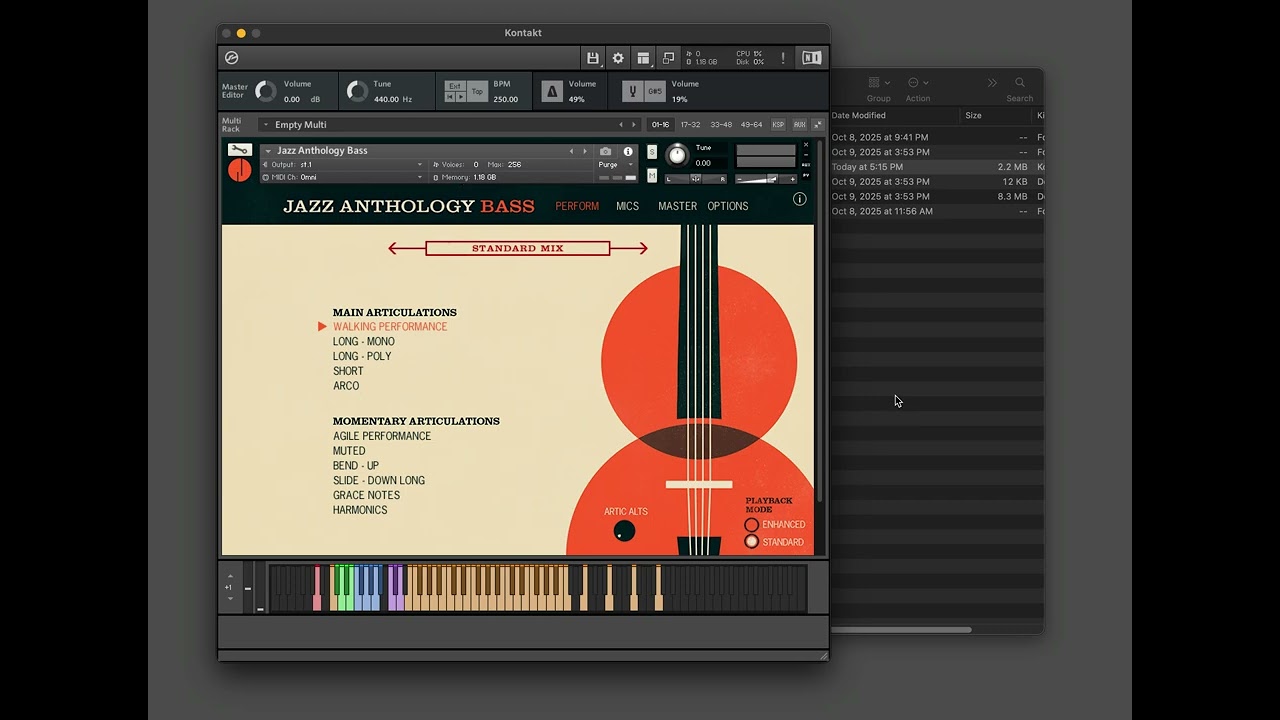Click the Kontakt logo icon
The width and height of the screenshot is (1280, 720).
coord(232,58)
